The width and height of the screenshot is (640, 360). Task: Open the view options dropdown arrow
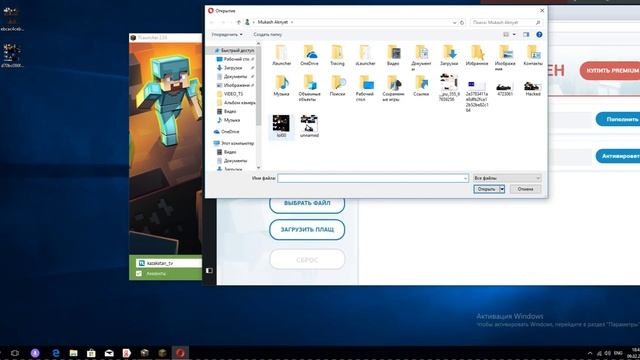click(x=514, y=35)
